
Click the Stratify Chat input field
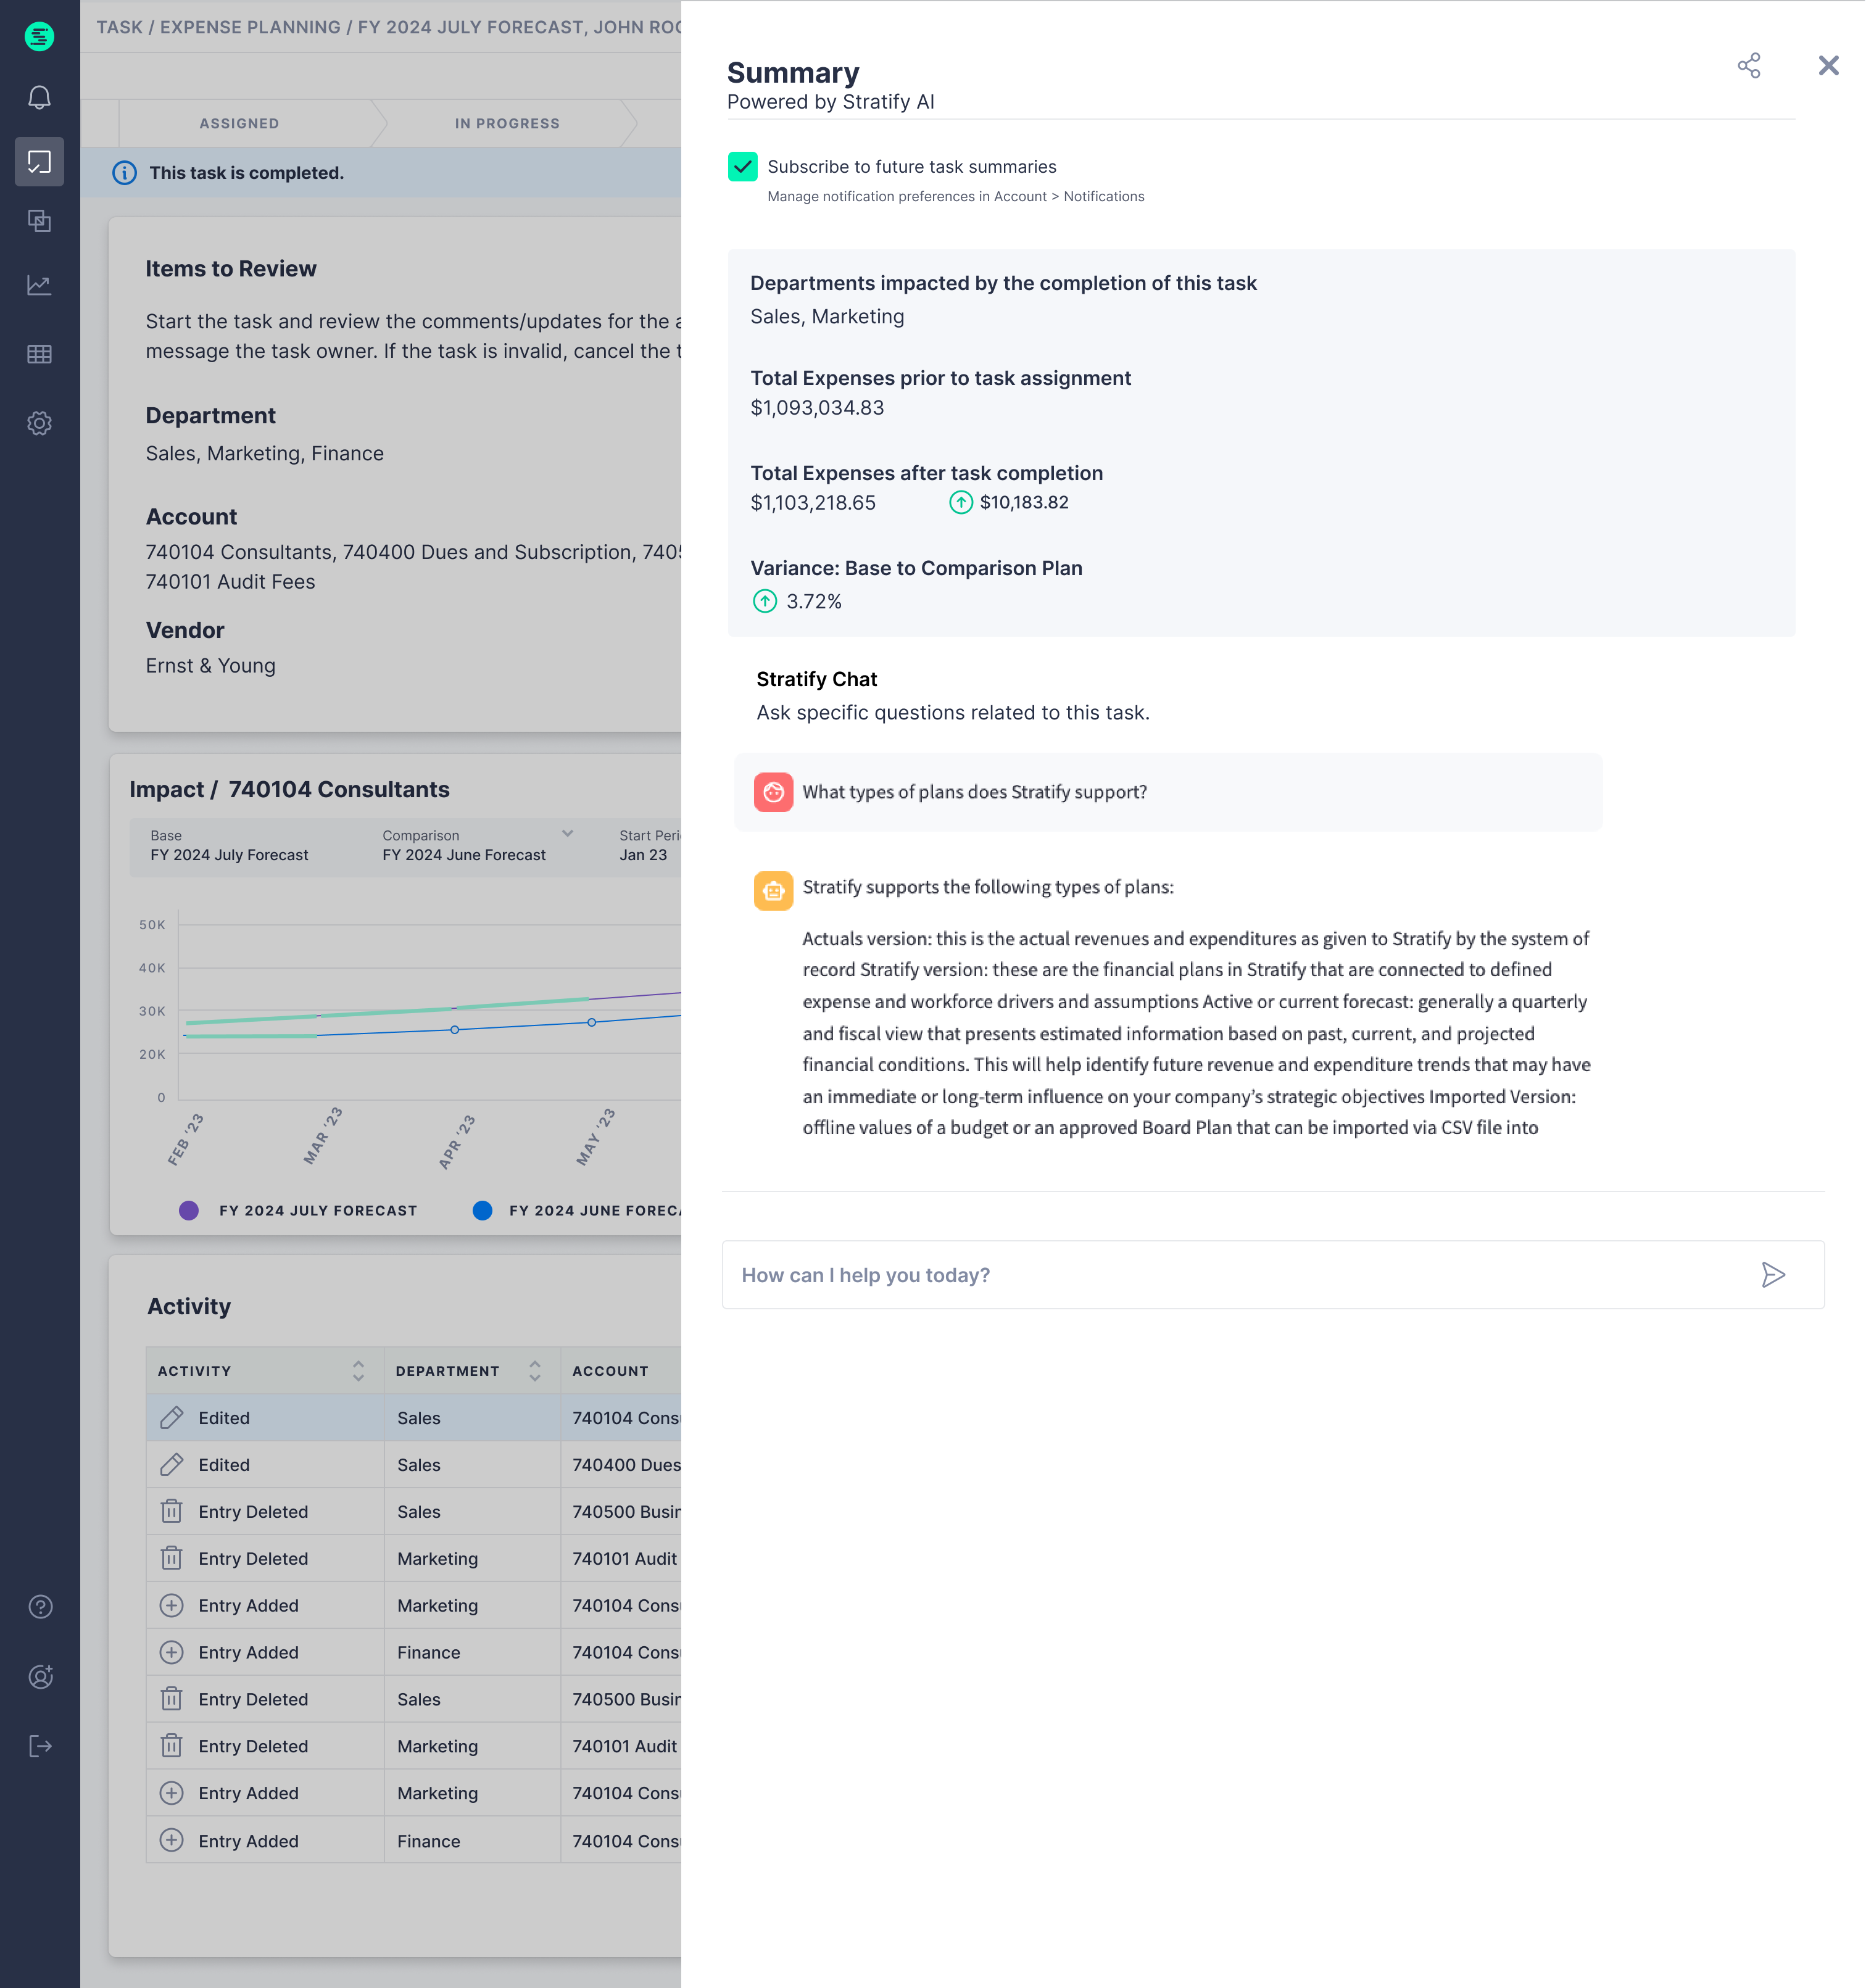pyautogui.click(x=1100, y=1274)
